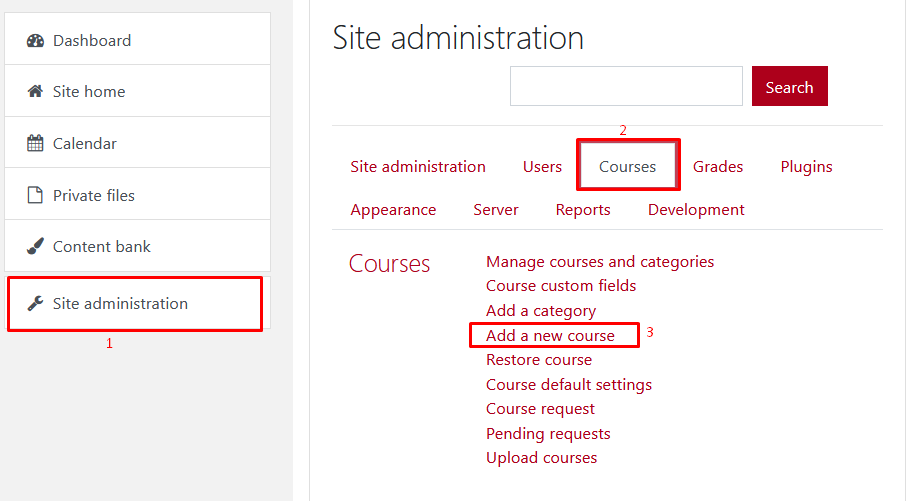
Task: Focus the site administration search field
Action: pos(626,87)
